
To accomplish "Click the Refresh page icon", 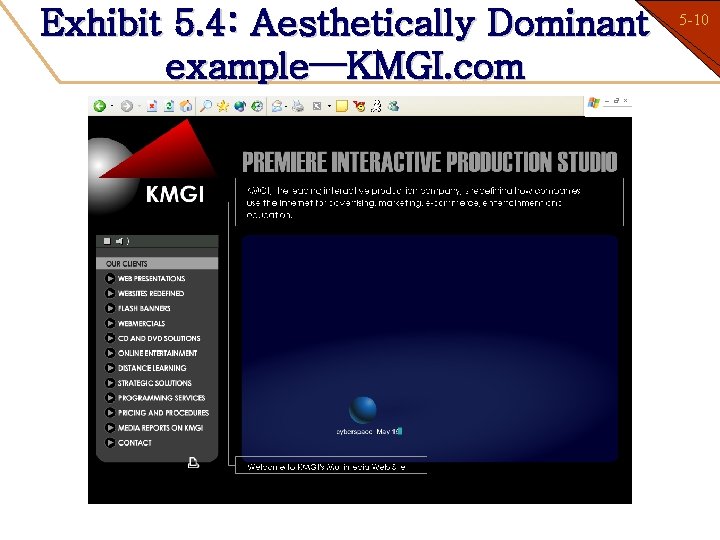I will pyautogui.click(x=169, y=106).
